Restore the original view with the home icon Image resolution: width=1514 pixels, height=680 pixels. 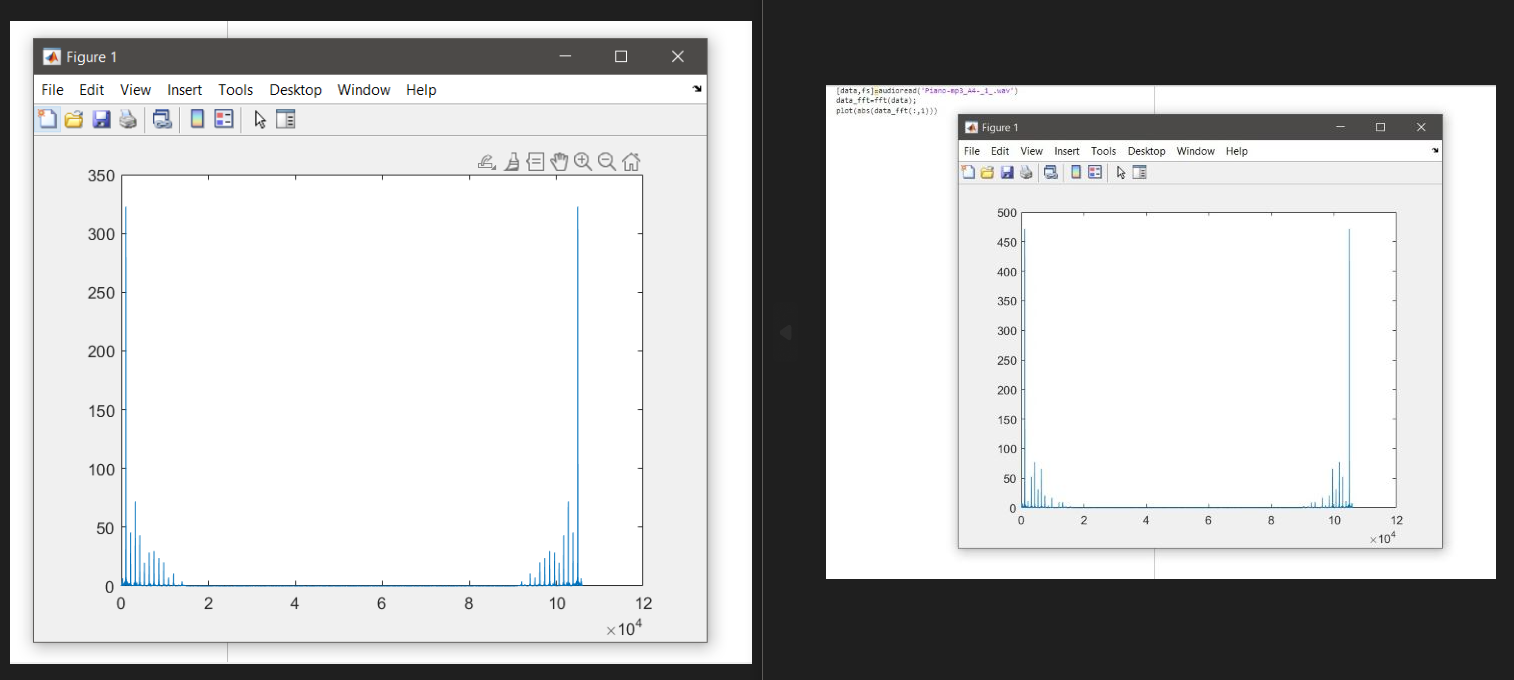click(x=631, y=161)
